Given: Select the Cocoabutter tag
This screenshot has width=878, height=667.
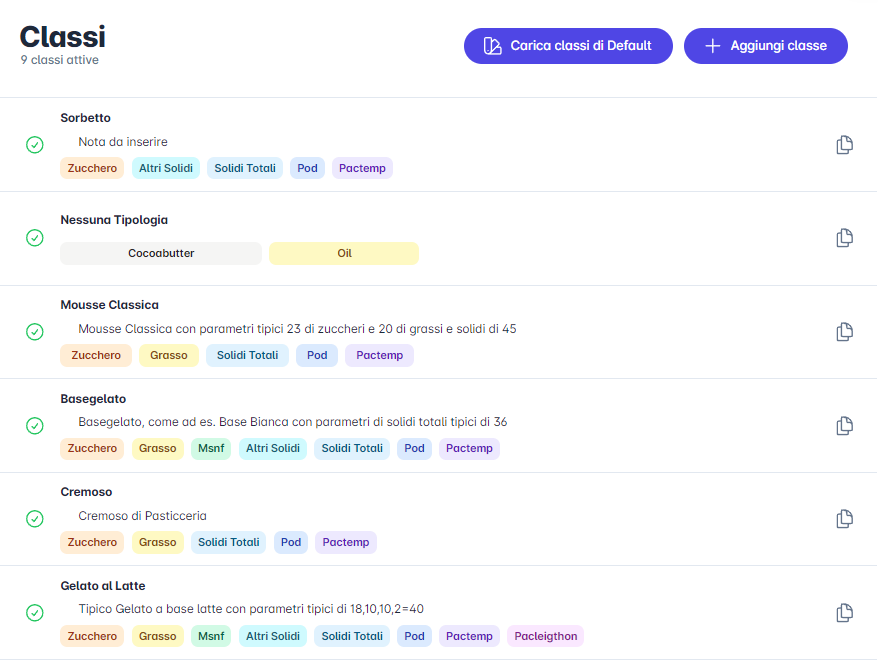Looking at the screenshot, I should pos(161,254).
